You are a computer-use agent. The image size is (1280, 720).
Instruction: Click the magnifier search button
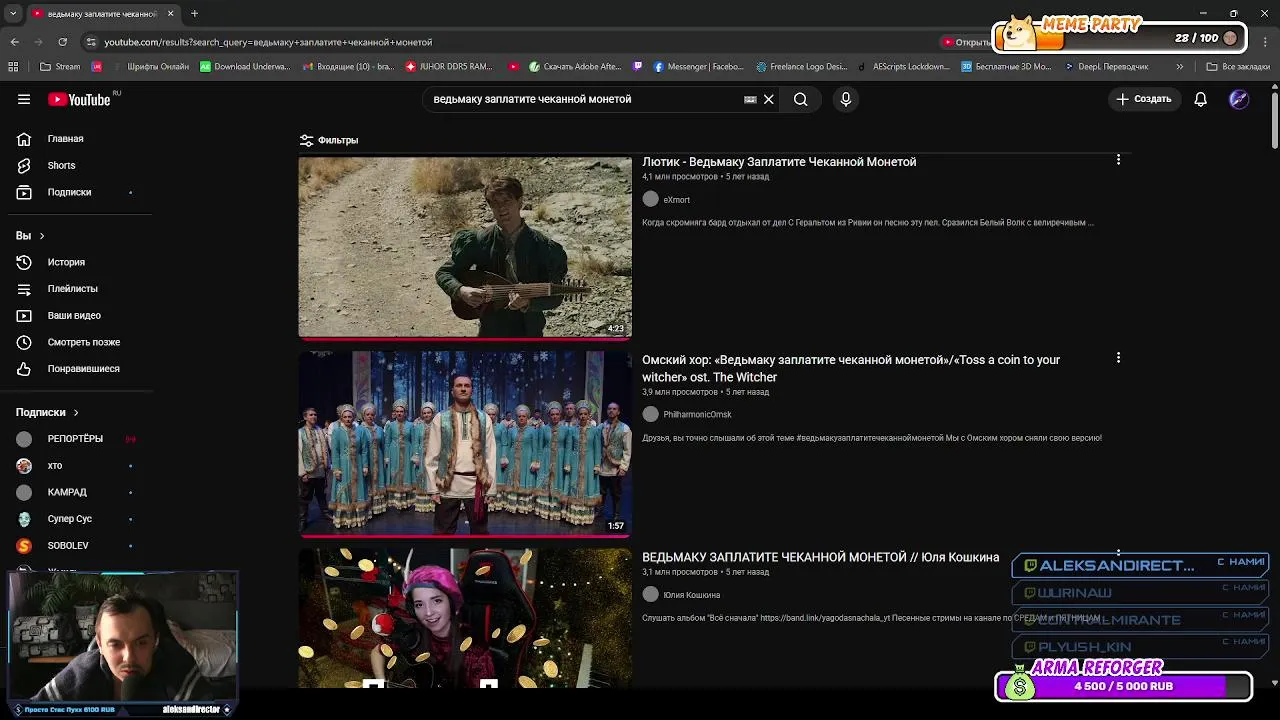point(800,99)
